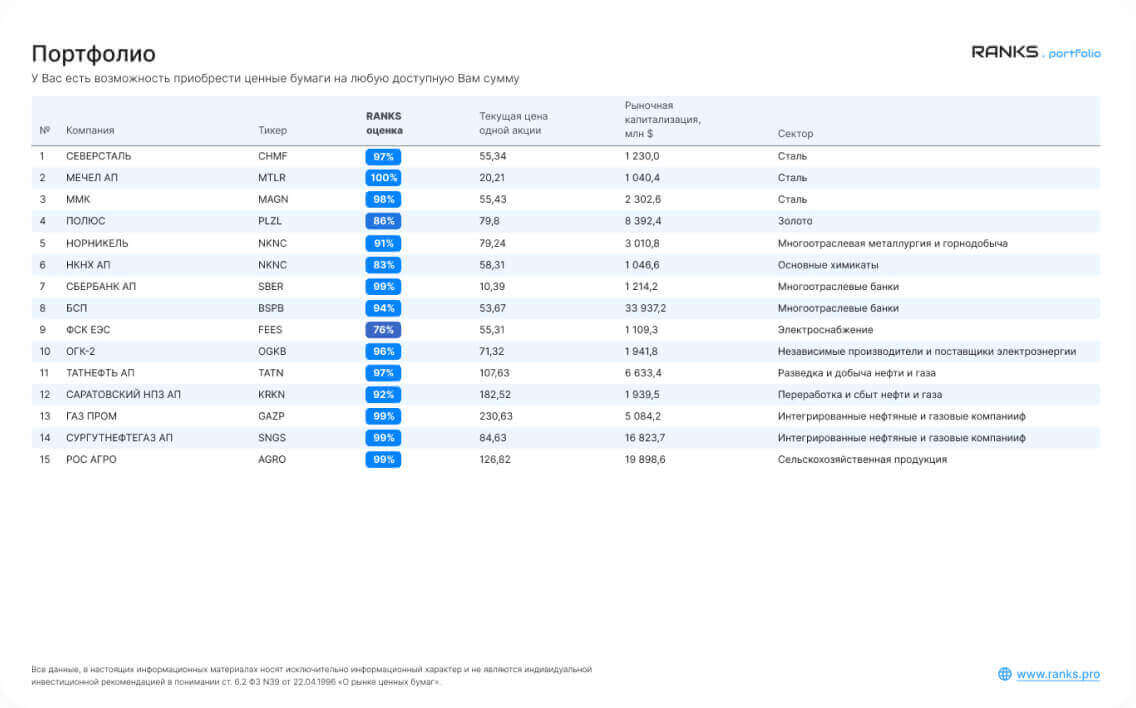Click the 83% rating badge for НКНХ АП
This screenshot has height=708, width=1136.
pyautogui.click(x=383, y=265)
